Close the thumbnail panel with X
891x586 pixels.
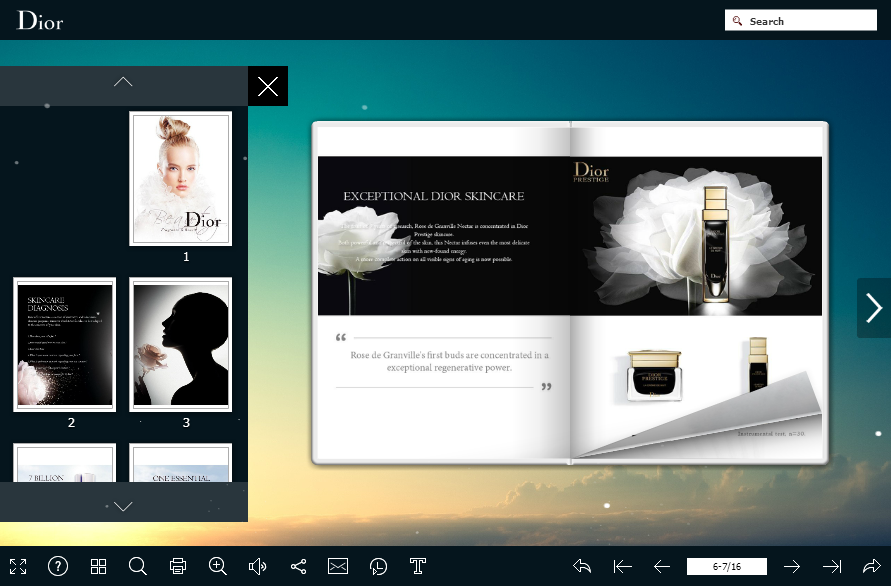[x=268, y=86]
